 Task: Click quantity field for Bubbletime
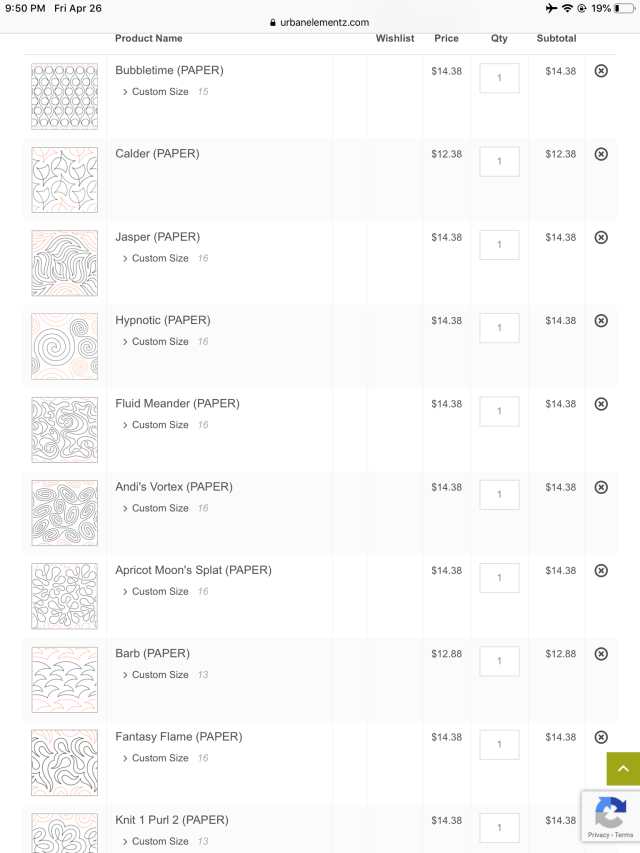499,78
